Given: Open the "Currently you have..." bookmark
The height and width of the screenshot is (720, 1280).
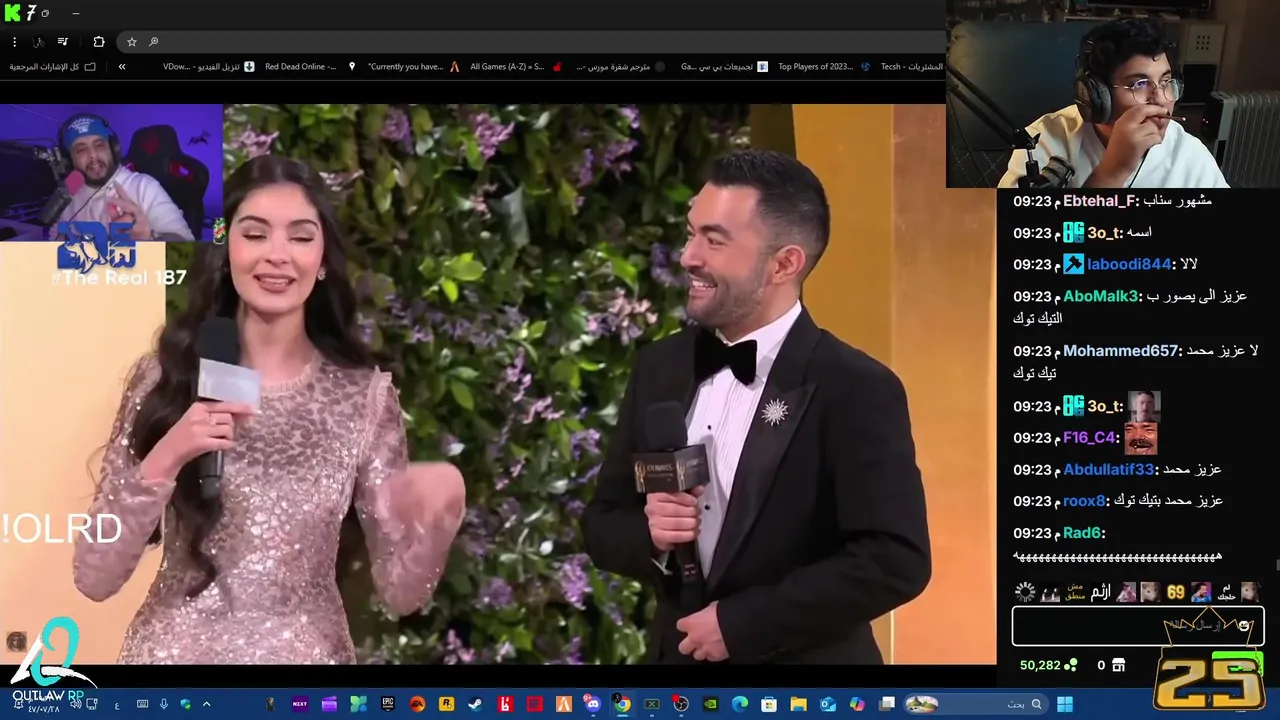Looking at the screenshot, I should 414,67.
